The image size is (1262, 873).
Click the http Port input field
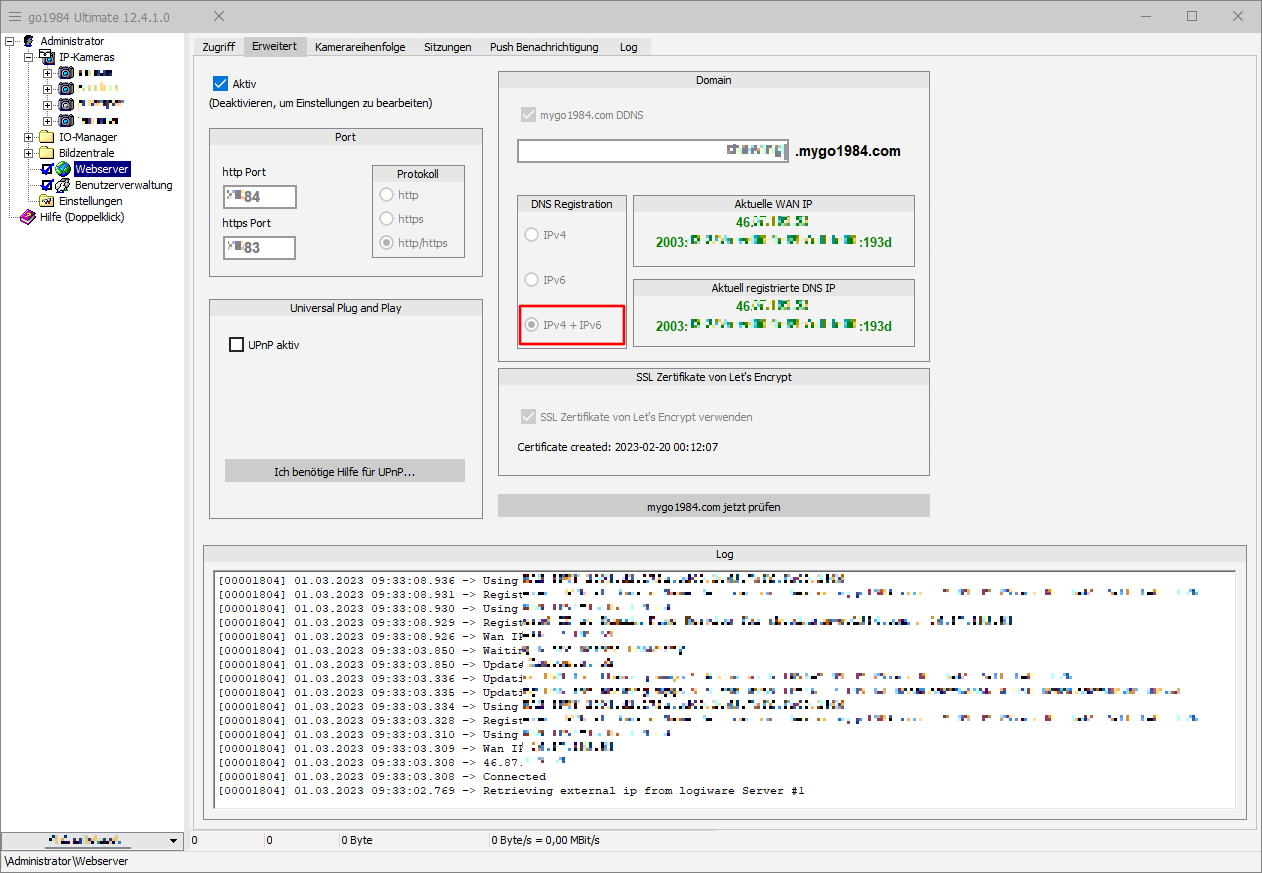(259, 197)
